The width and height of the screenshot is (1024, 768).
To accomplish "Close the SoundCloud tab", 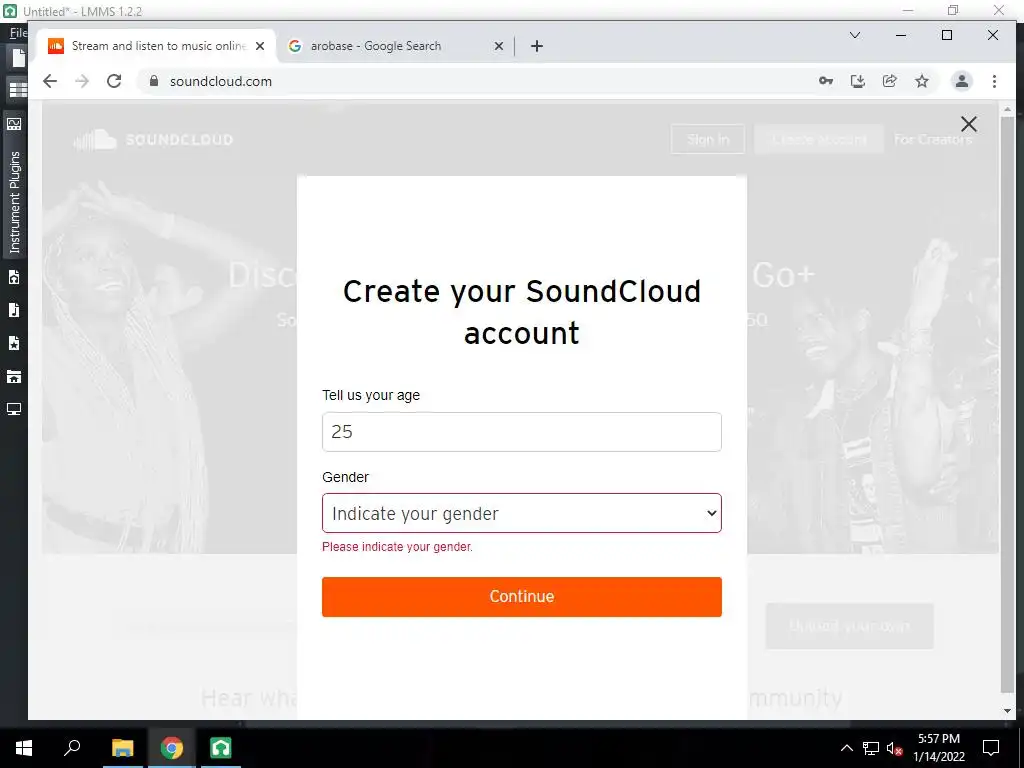I will point(260,46).
